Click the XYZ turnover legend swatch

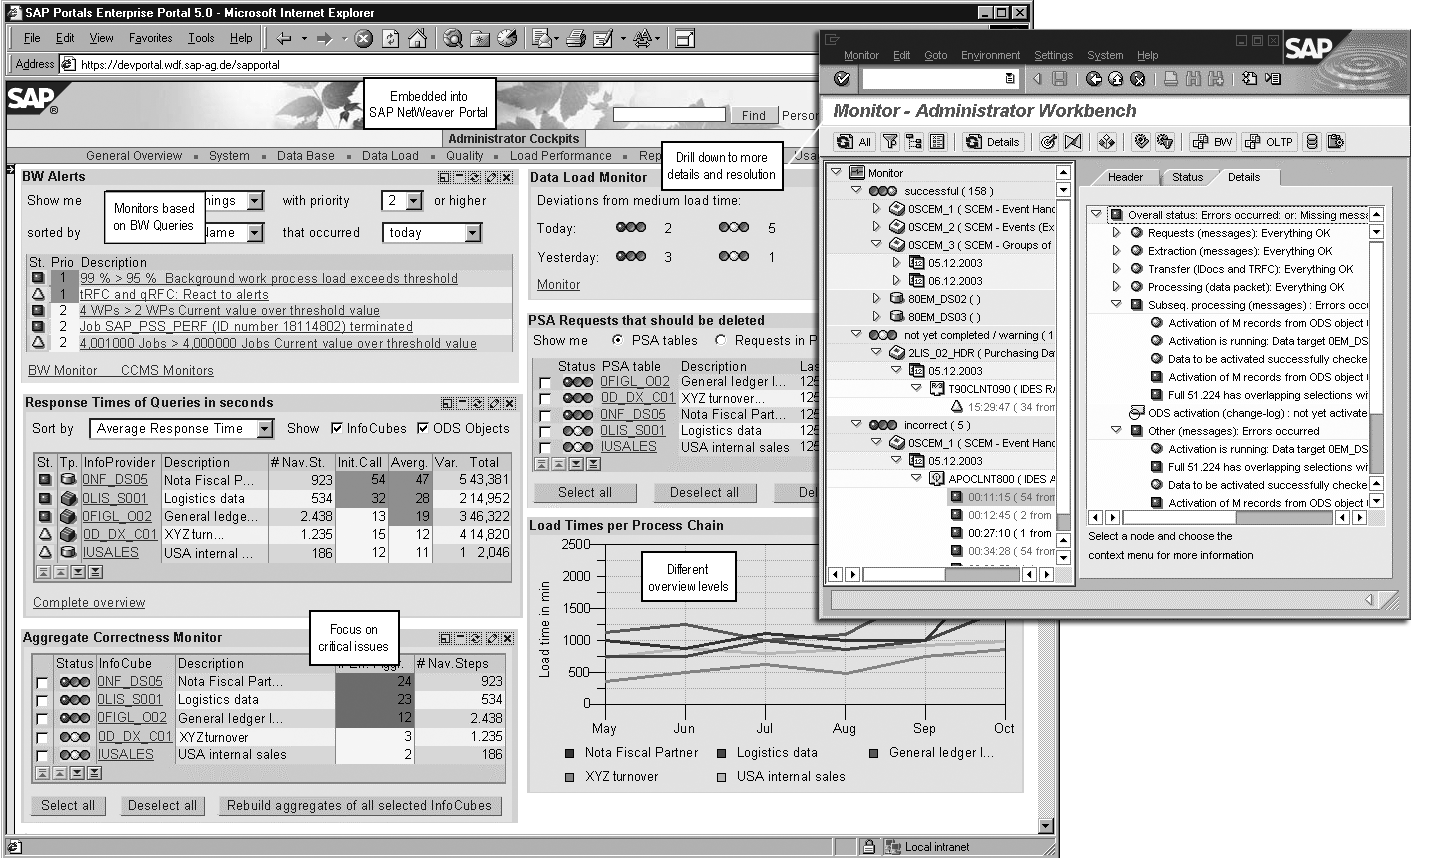pyautogui.click(x=569, y=777)
